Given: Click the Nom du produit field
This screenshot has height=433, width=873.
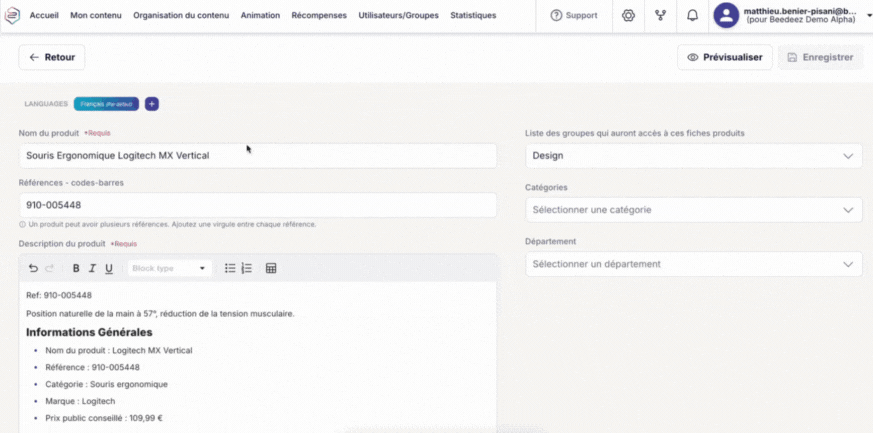Looking at the screenshot, I should pos(258,156).
